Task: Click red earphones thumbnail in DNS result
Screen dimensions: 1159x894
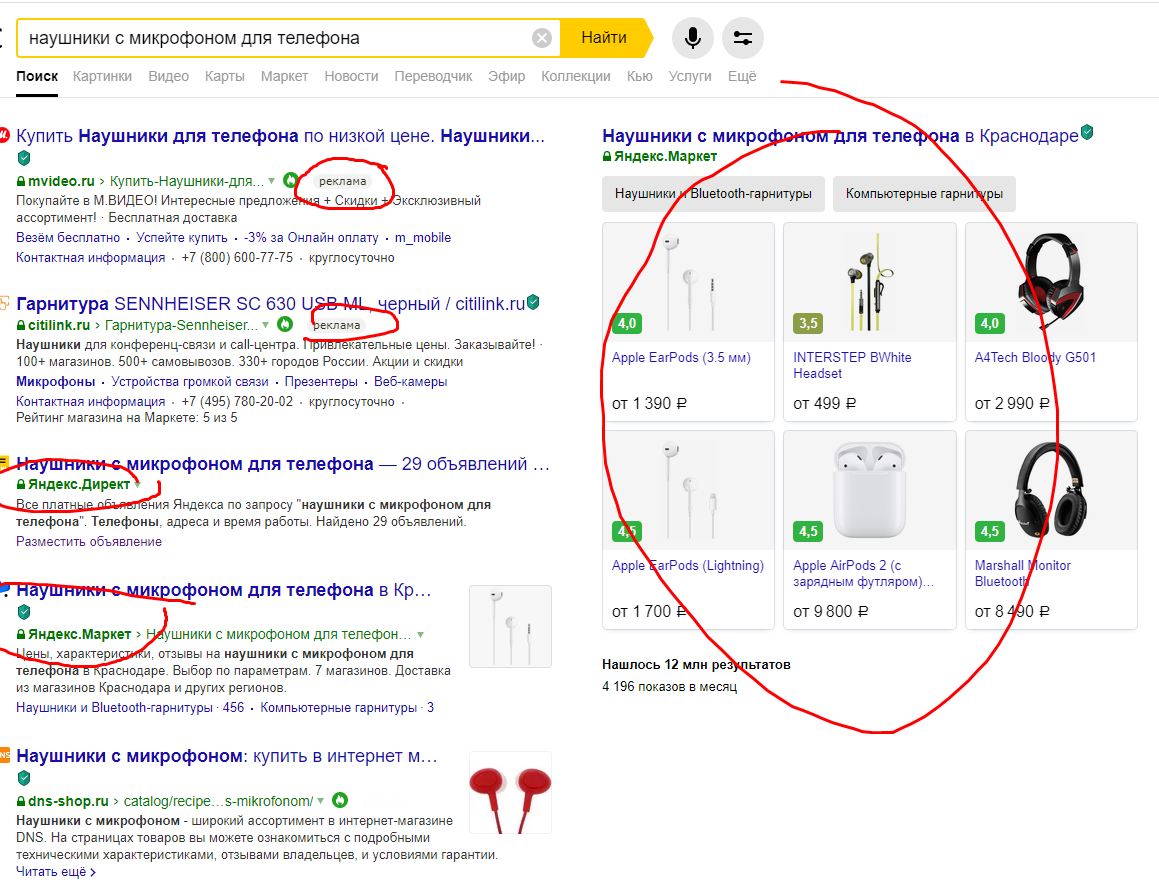Action: (510, 793)
